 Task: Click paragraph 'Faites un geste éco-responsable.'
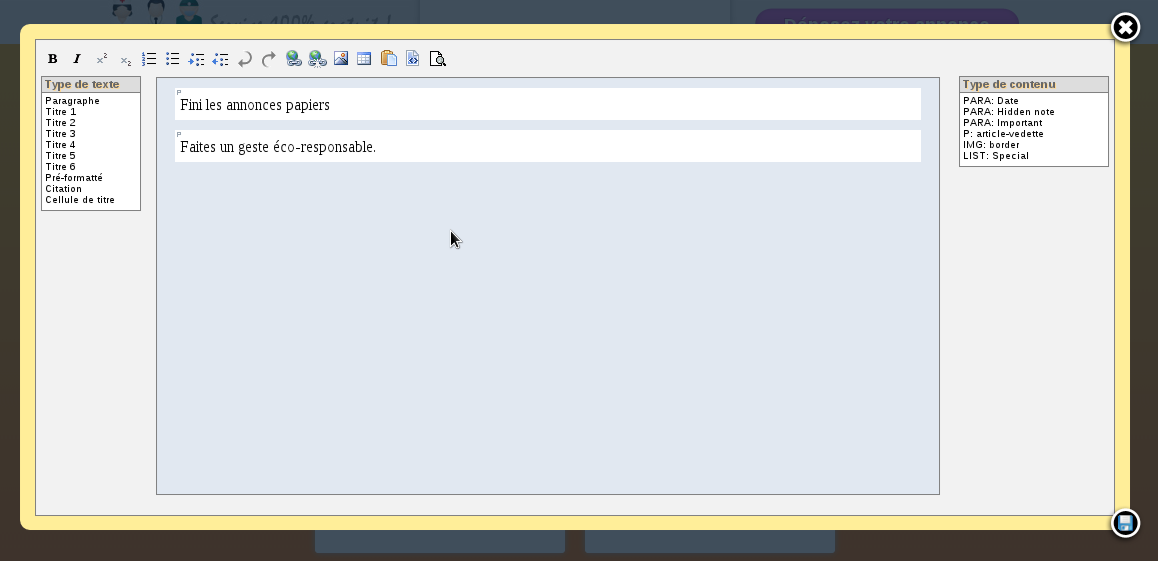[278, 147]
